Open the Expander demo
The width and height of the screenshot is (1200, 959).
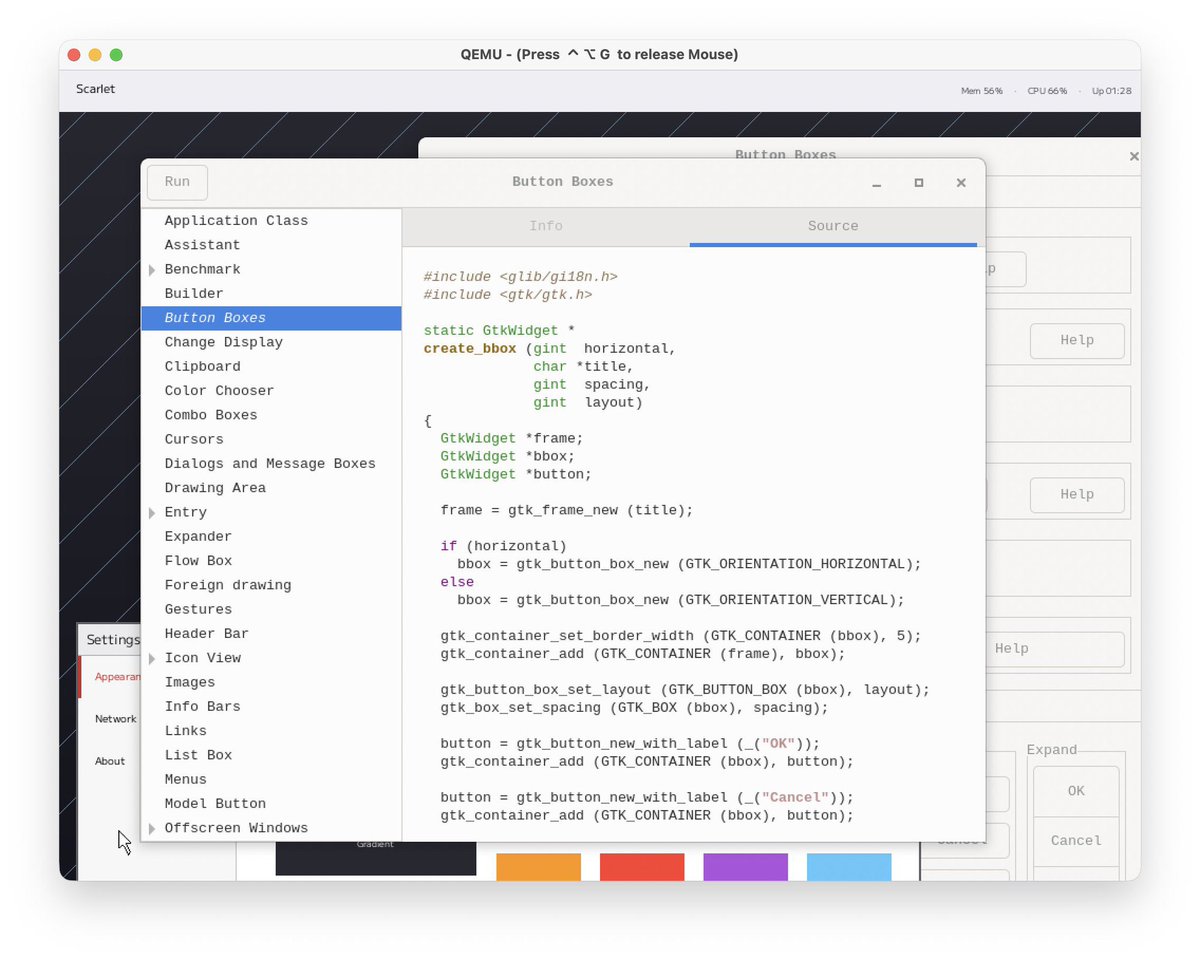pos(271,537)
